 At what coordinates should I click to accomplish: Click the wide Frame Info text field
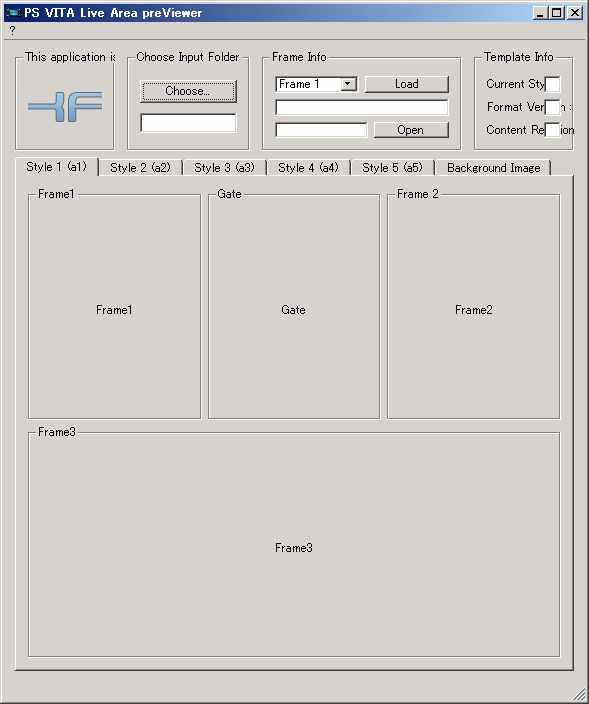tap(362, 108)
